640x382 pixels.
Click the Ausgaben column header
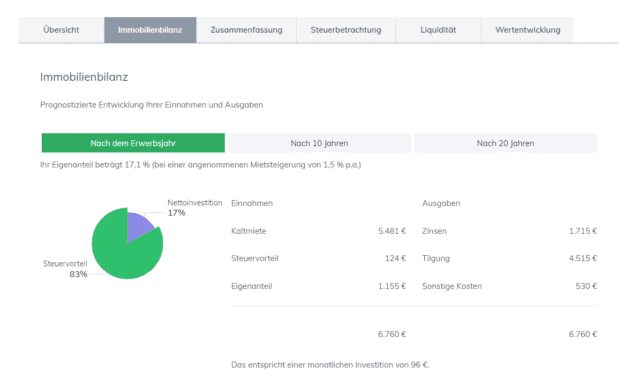(441, 203)
